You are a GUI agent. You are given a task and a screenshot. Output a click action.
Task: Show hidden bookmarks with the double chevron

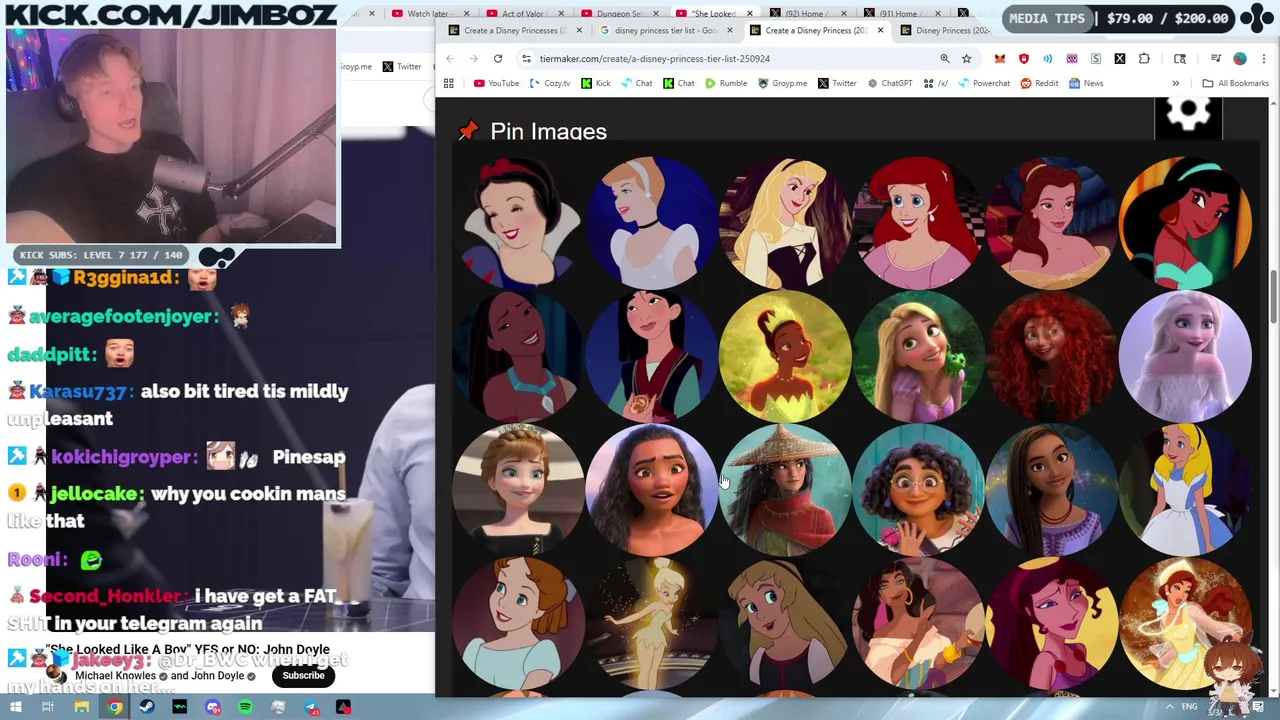pos(1175,83)
